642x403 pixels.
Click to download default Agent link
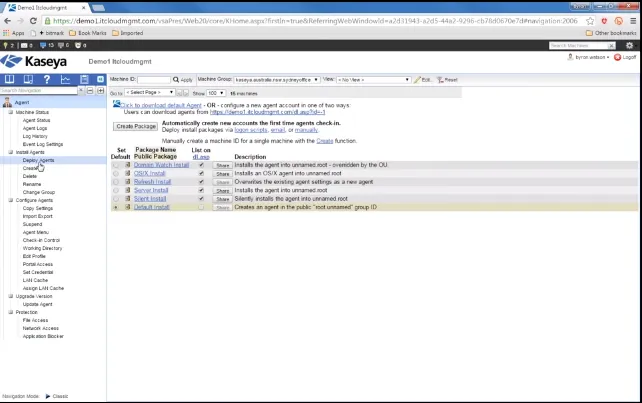point(161,105)
